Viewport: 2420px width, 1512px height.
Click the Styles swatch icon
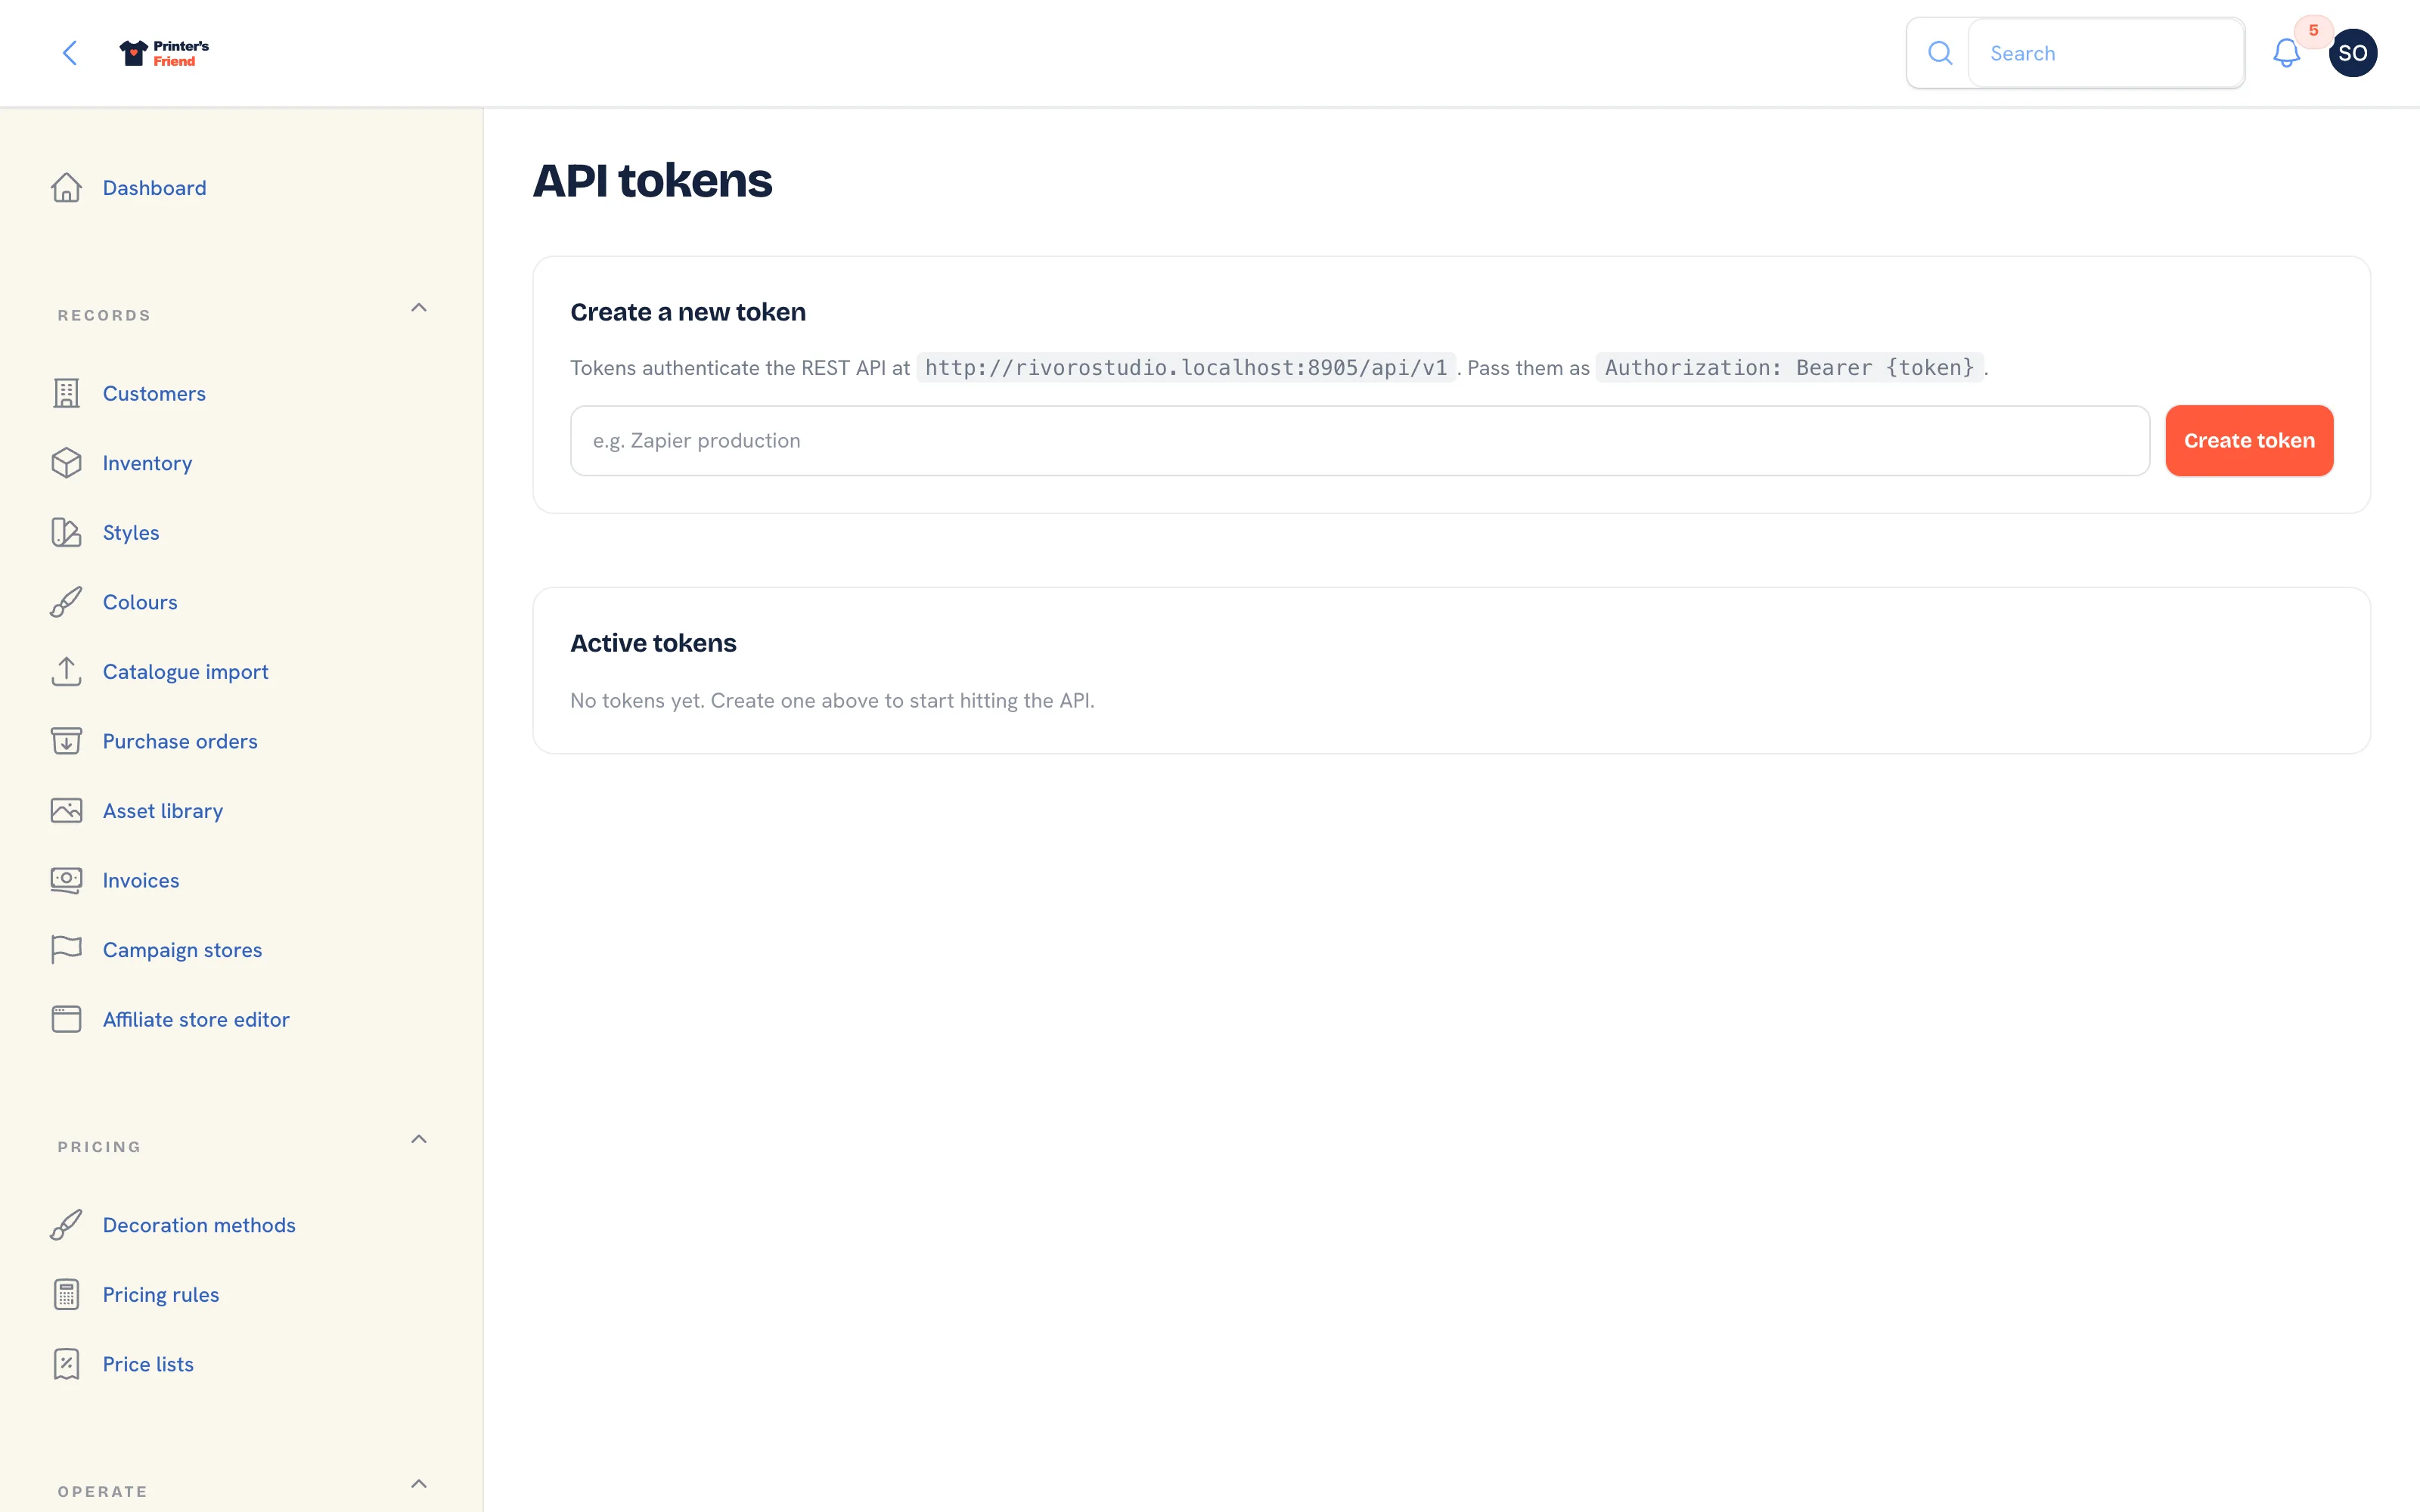click(66, 532)
